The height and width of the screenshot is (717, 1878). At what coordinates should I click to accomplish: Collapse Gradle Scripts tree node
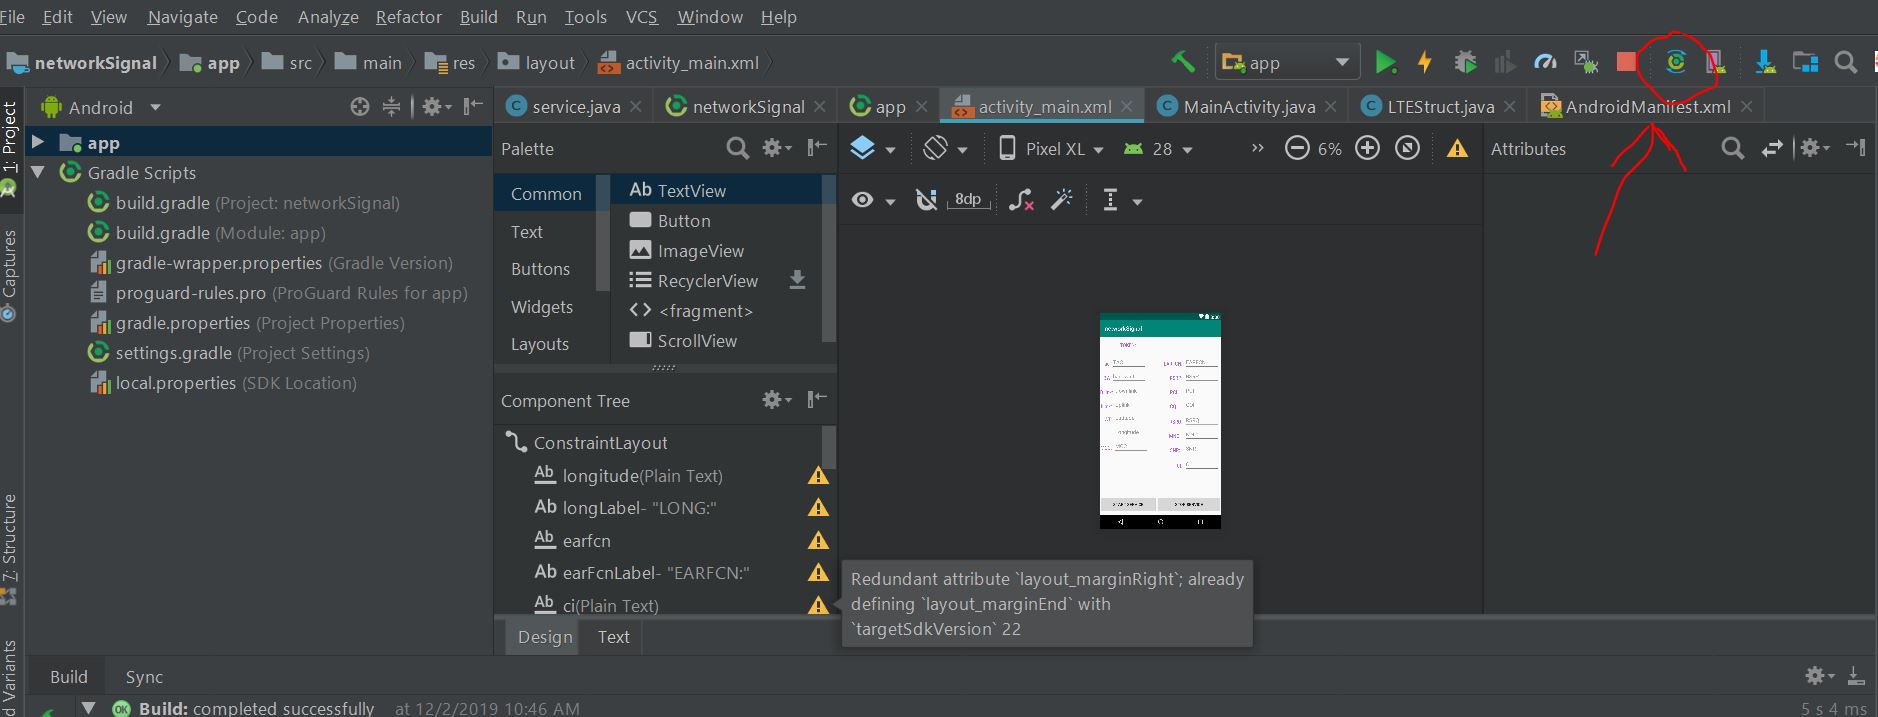click(x=38, y=172)
